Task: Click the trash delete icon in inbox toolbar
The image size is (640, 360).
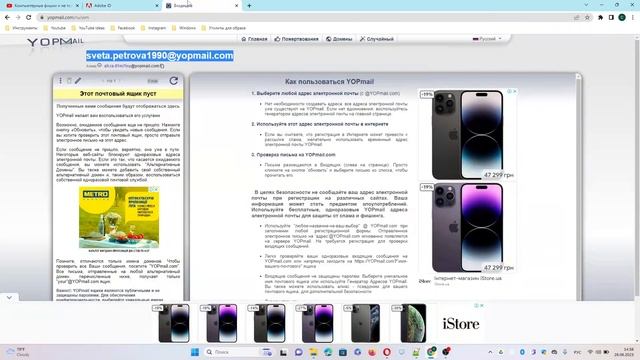Action: click(69, 81)
